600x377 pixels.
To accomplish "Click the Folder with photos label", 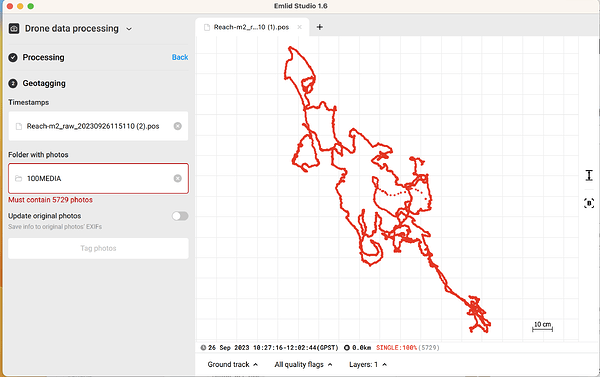I will tap(38, 155).
